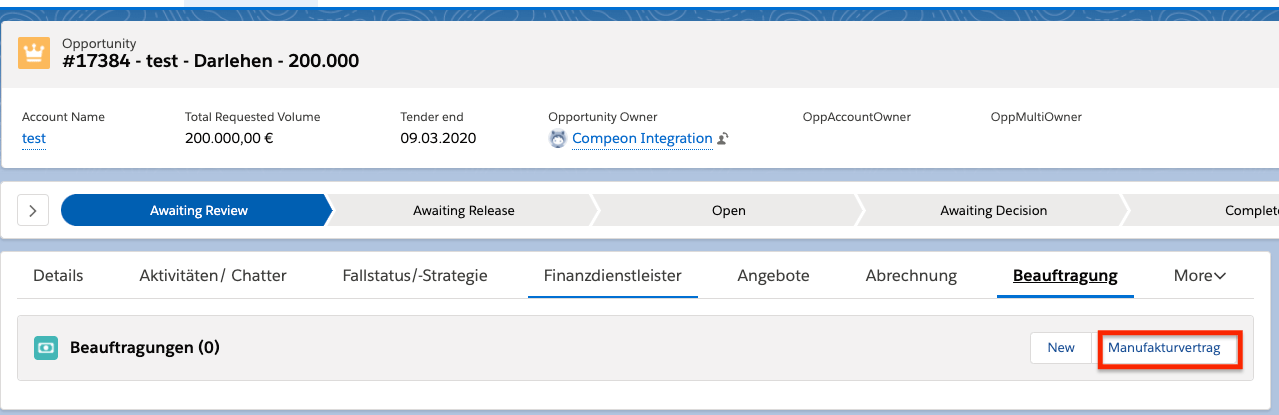Click the Awaiting Review path stage
This screenshot has height=415, width=1279.
198,211
